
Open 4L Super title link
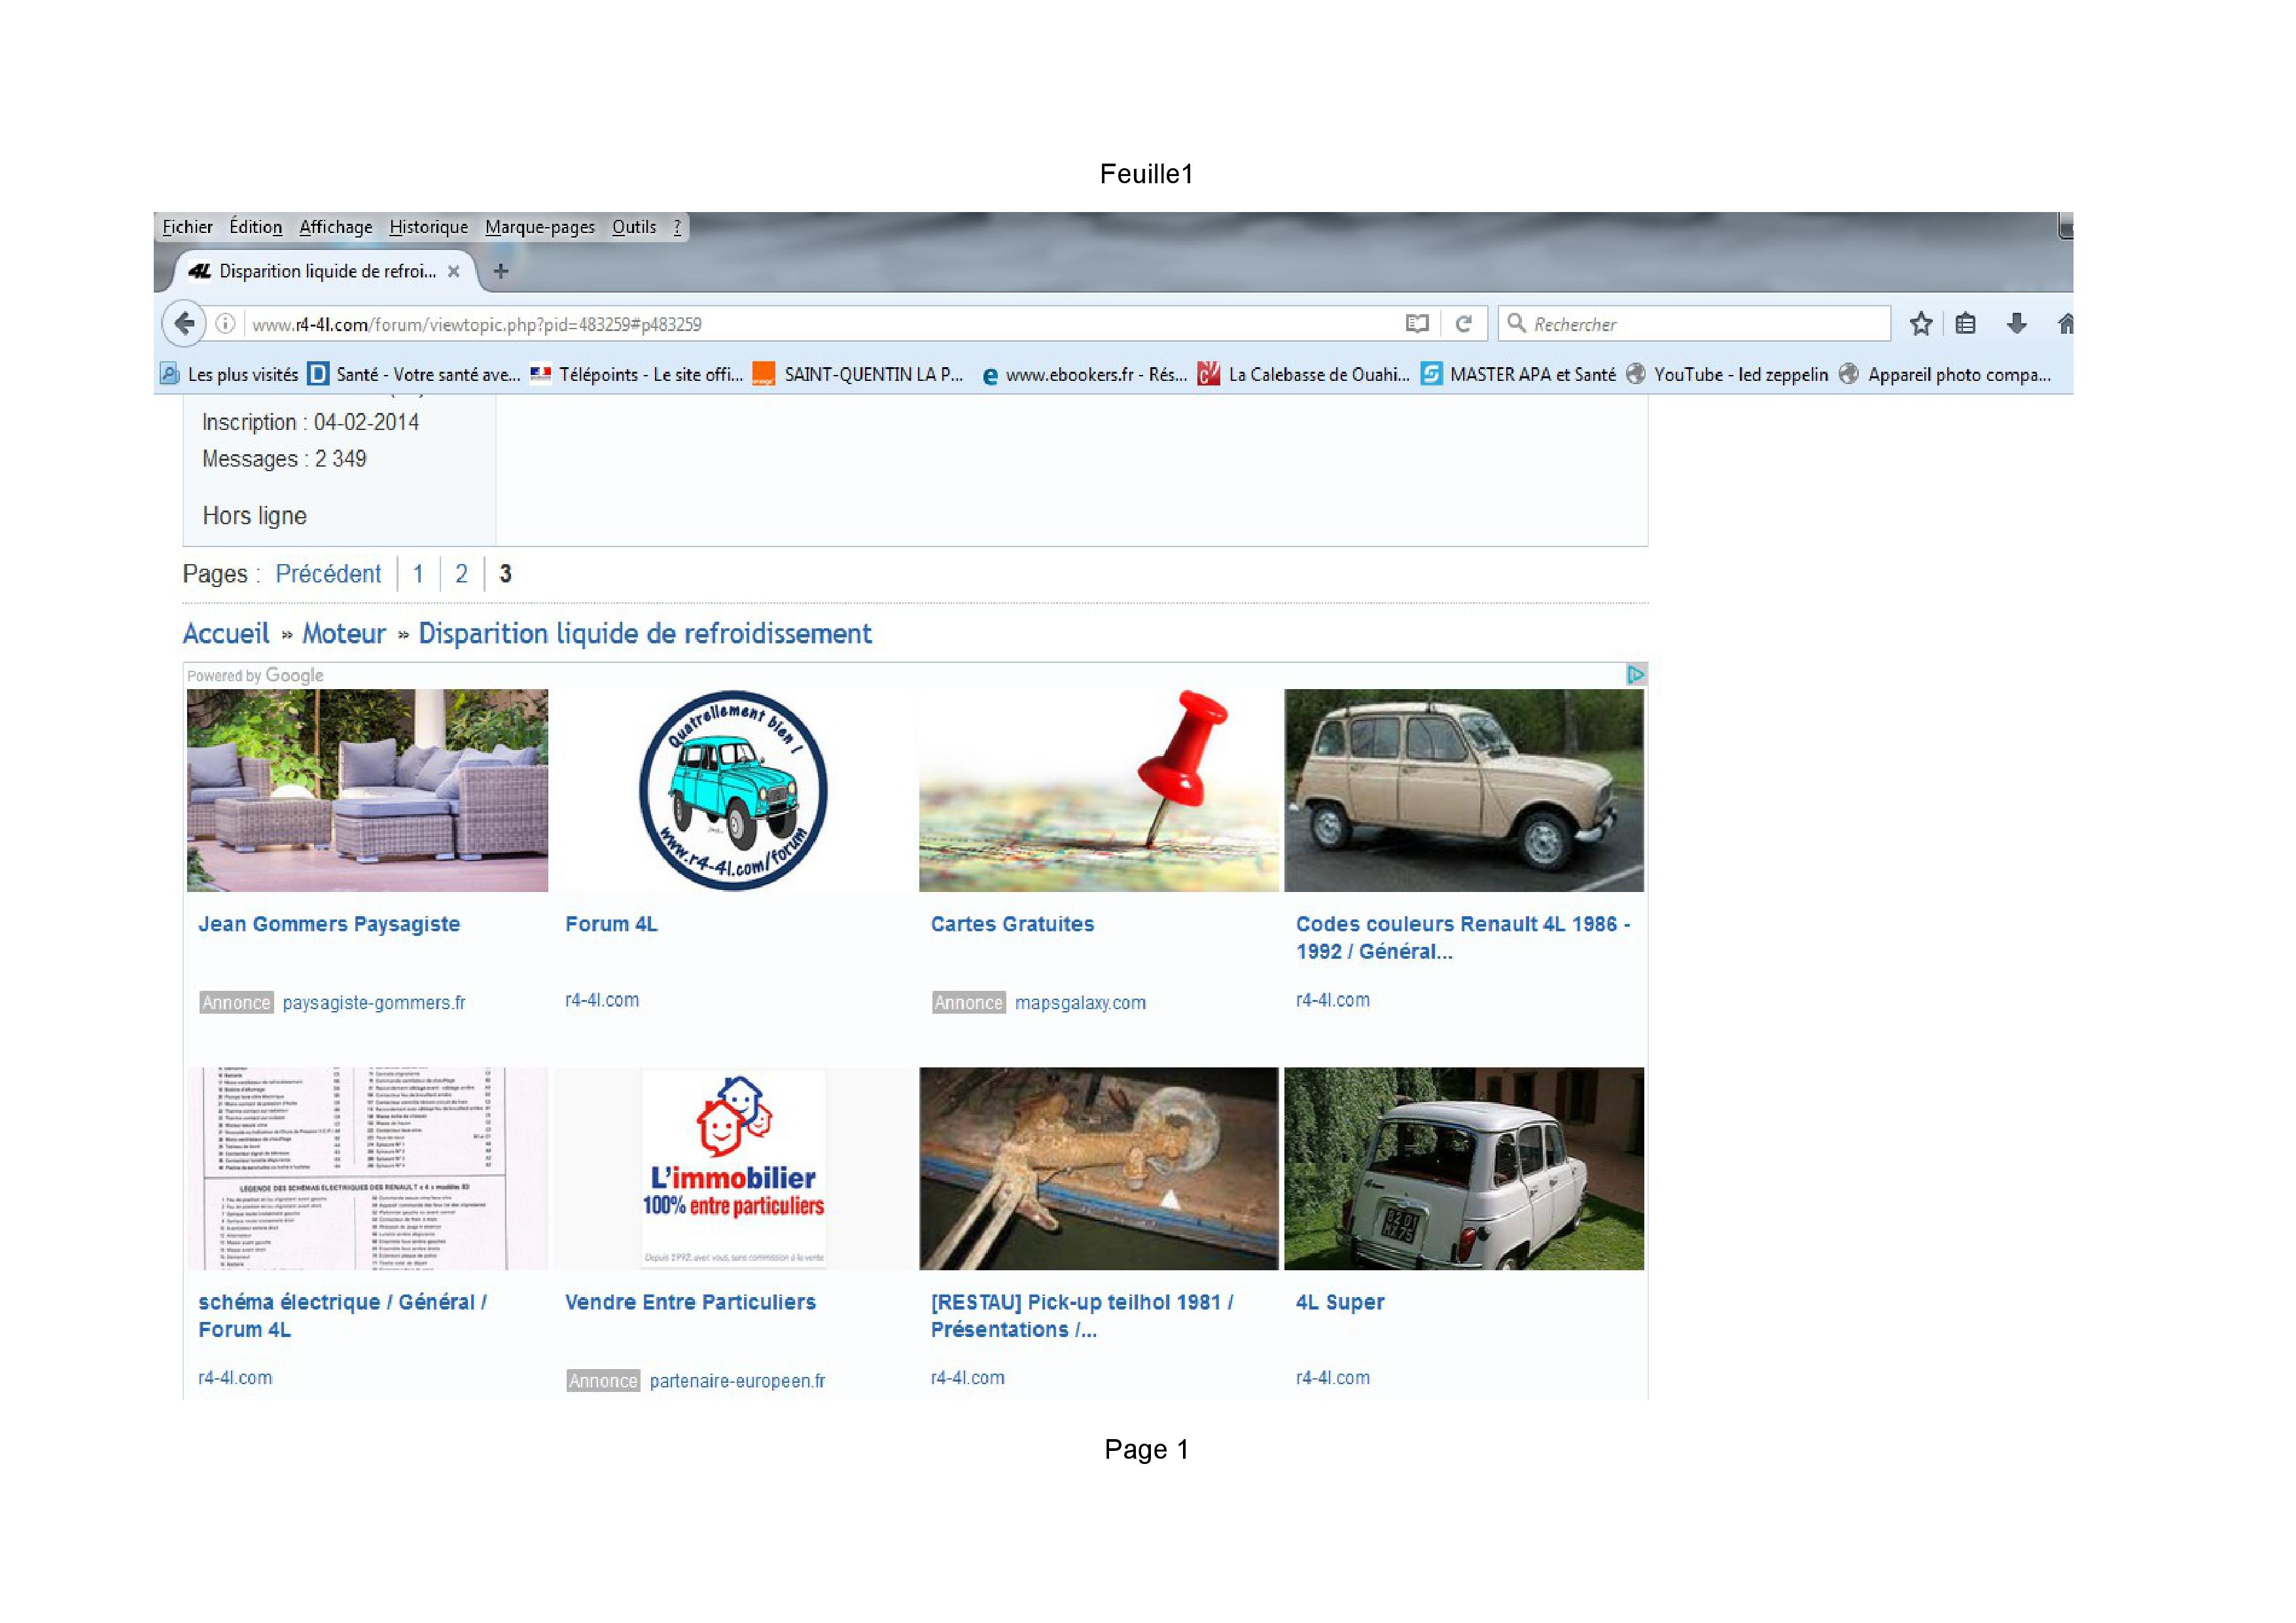pos(1340,1302)
